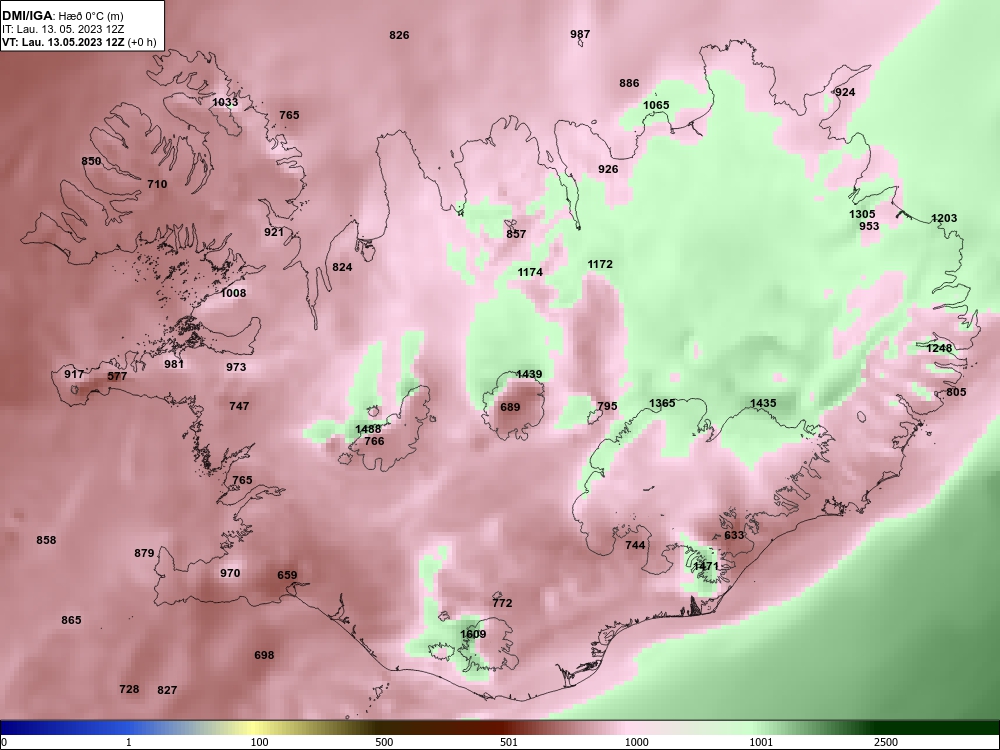Select the 728 value

pos(129,689)
